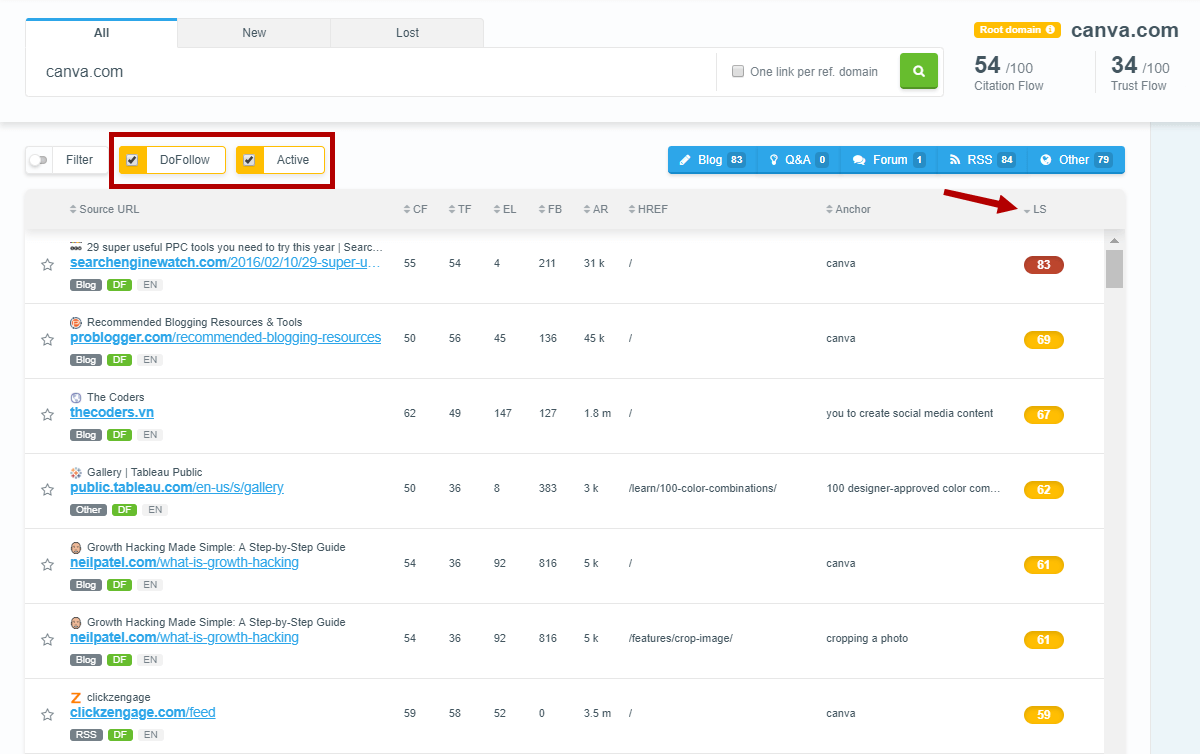Open problogger.com recommended-blogging-resources link
1200x754 pixels.
226,338
